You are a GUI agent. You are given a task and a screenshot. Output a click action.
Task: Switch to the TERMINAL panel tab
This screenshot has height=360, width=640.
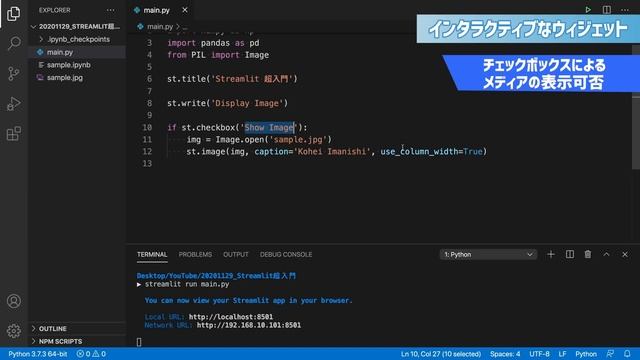pos(152,254)
